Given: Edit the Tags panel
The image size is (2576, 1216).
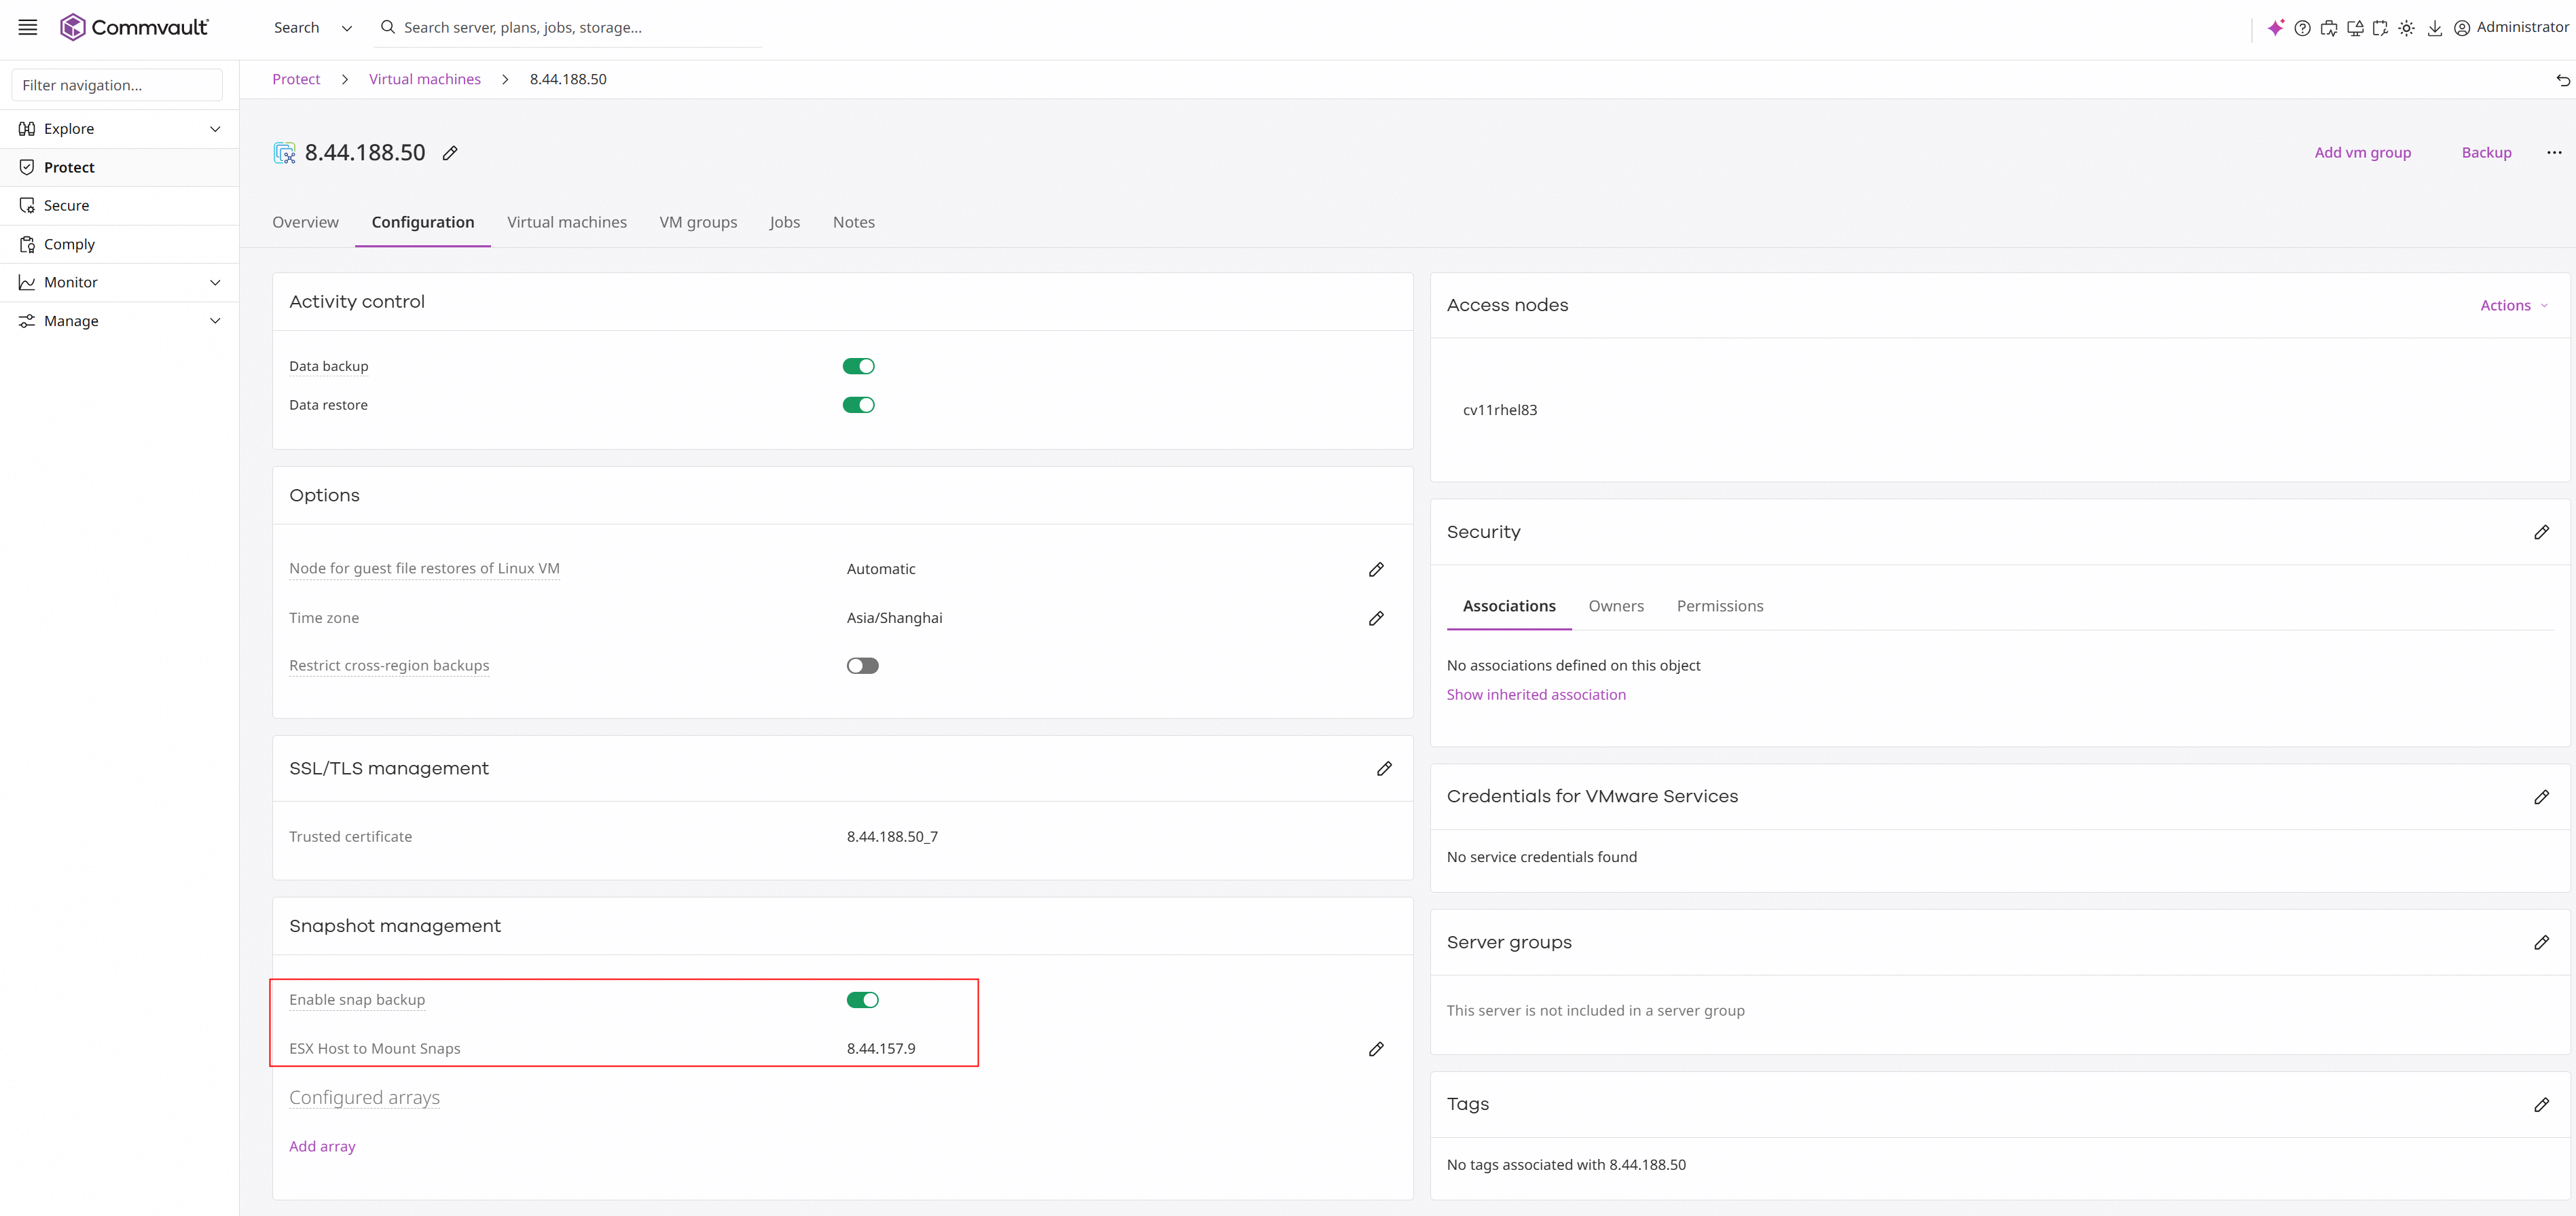Looking at the screenshot, I should point(2541,1104).
